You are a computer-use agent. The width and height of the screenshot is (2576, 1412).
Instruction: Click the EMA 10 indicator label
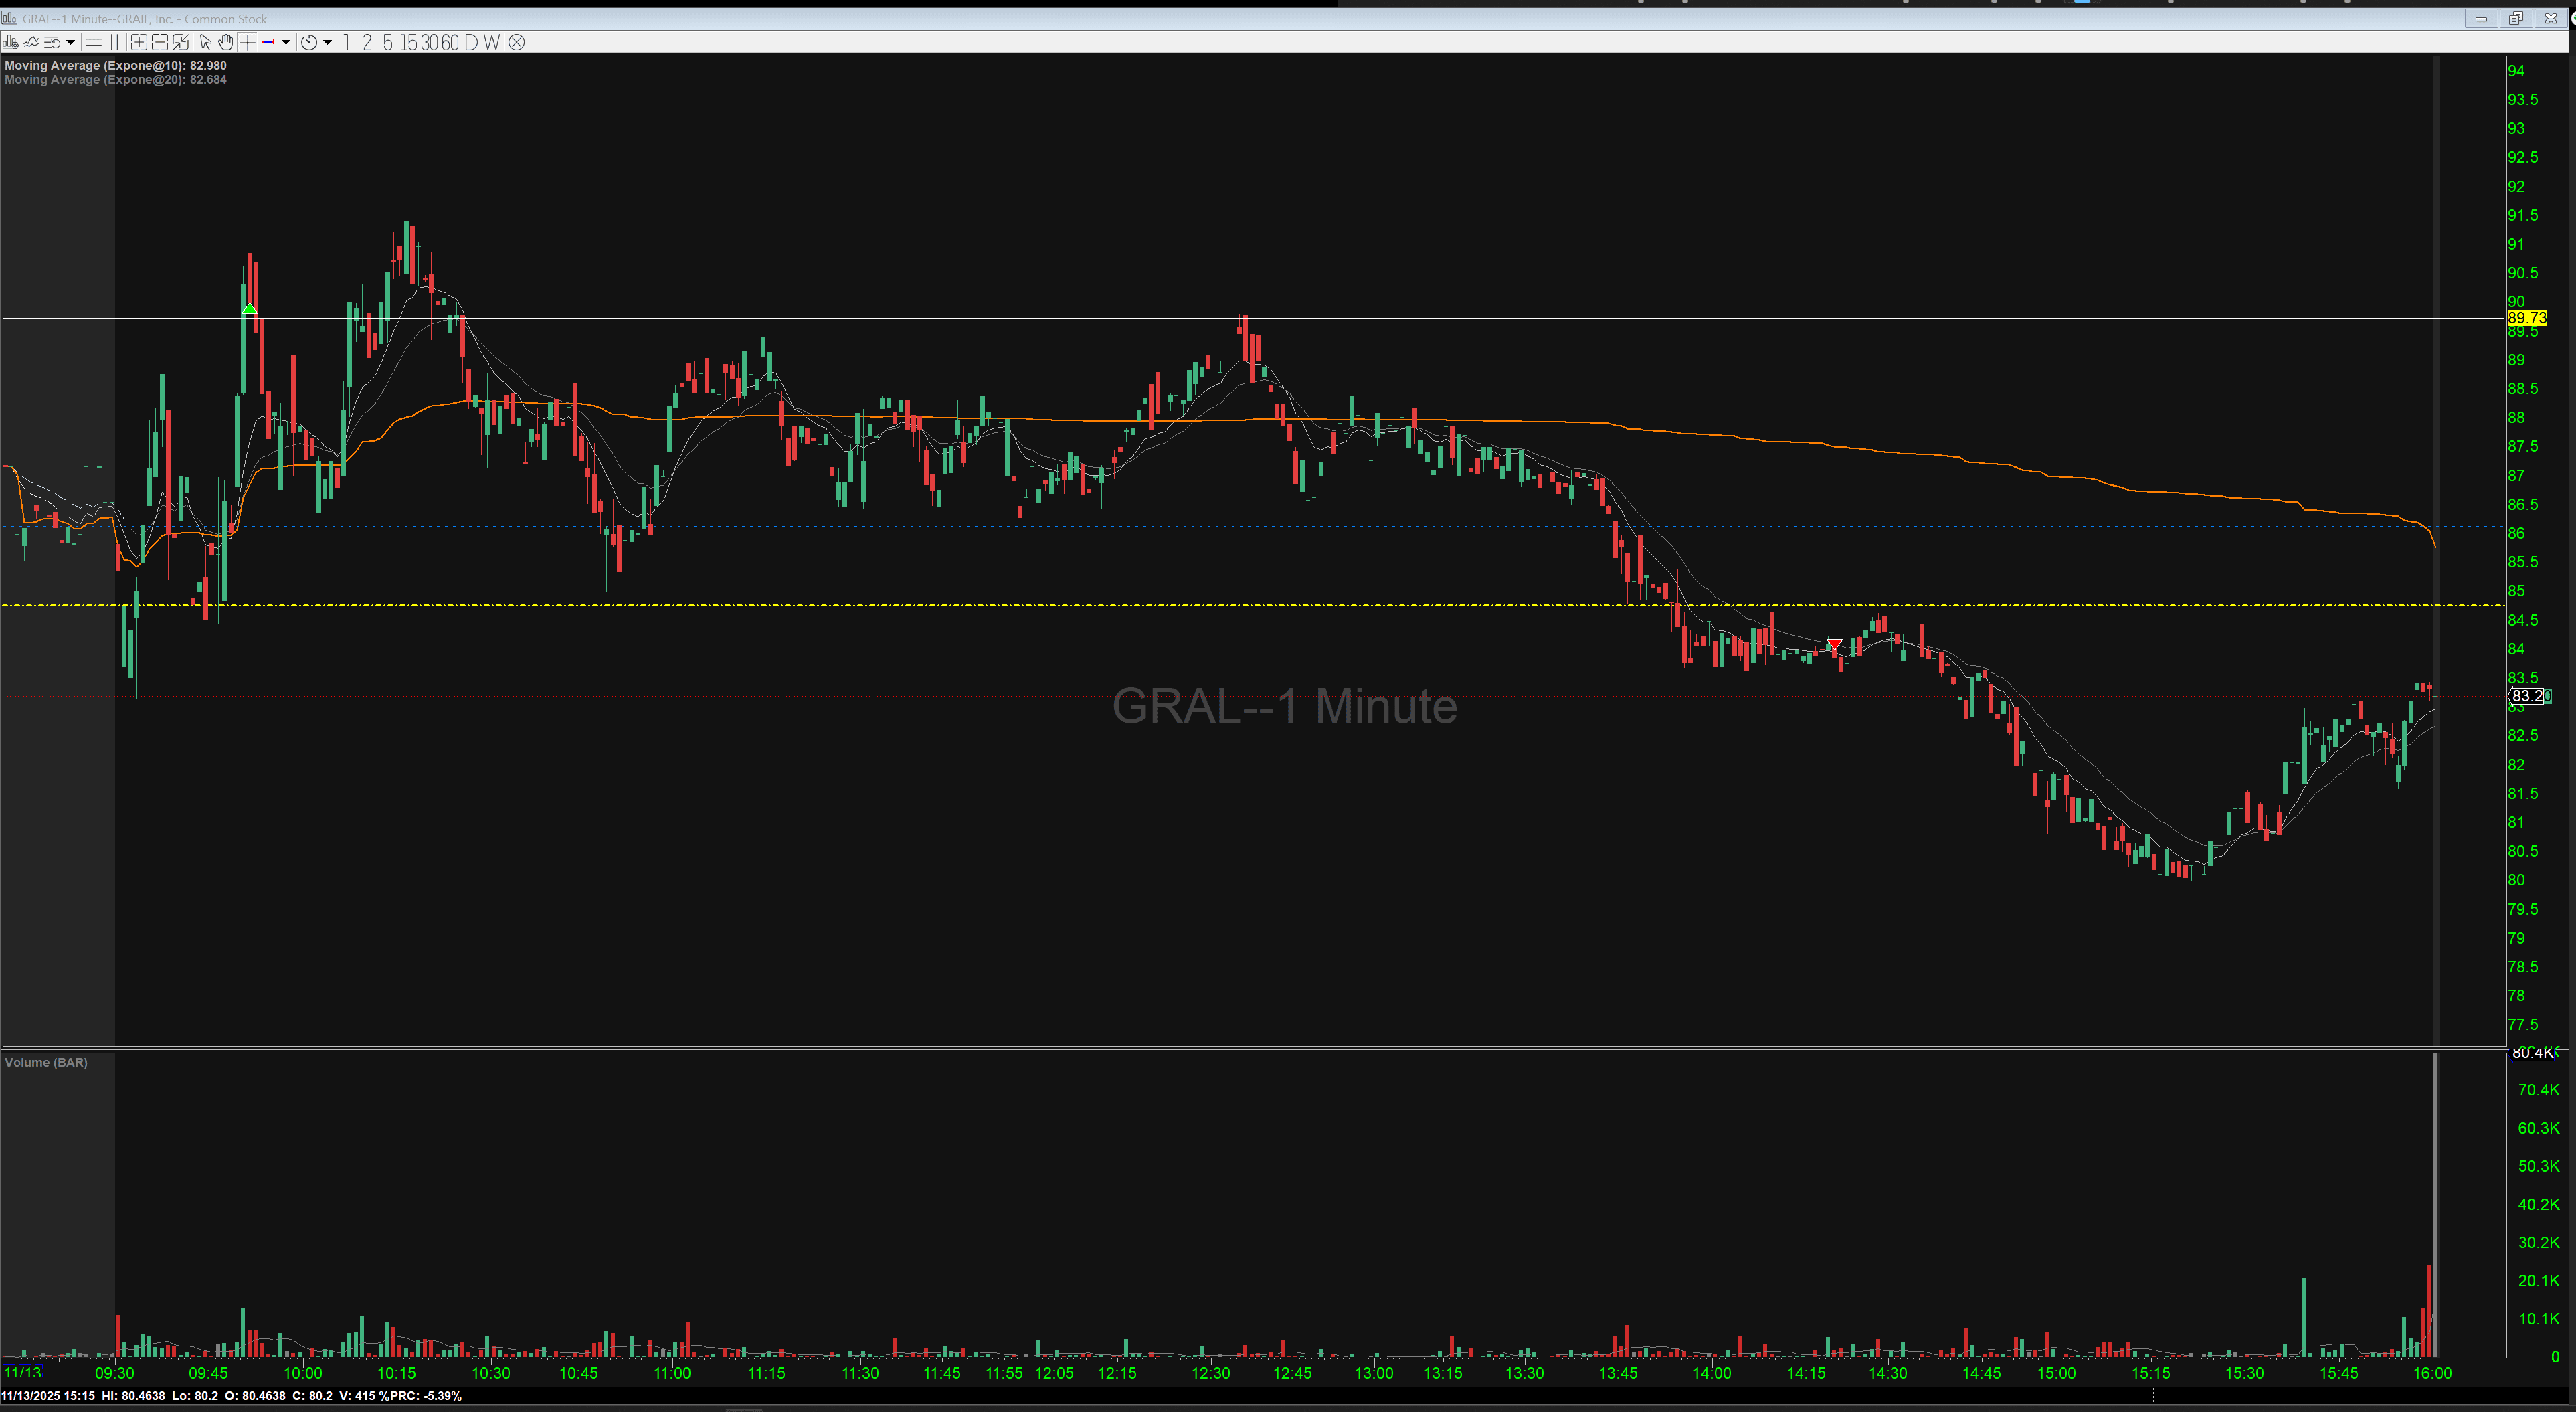pyautogui.click(x=115, y=65)
